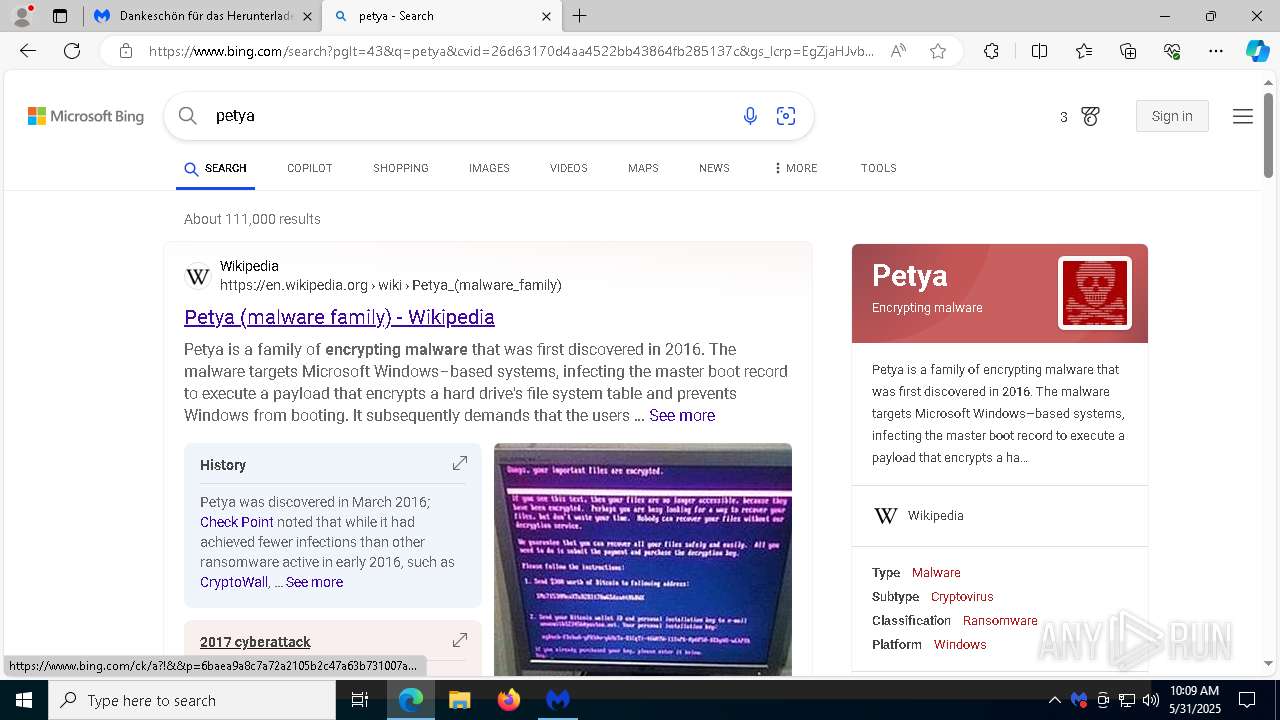Screen dimensions: 1280x720
Task: Click the Ransomware classification link
Action: pos(1000,621)
